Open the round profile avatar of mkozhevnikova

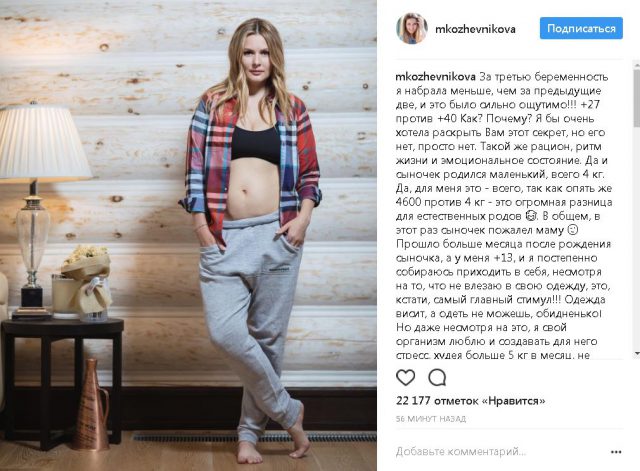point(411,29)
